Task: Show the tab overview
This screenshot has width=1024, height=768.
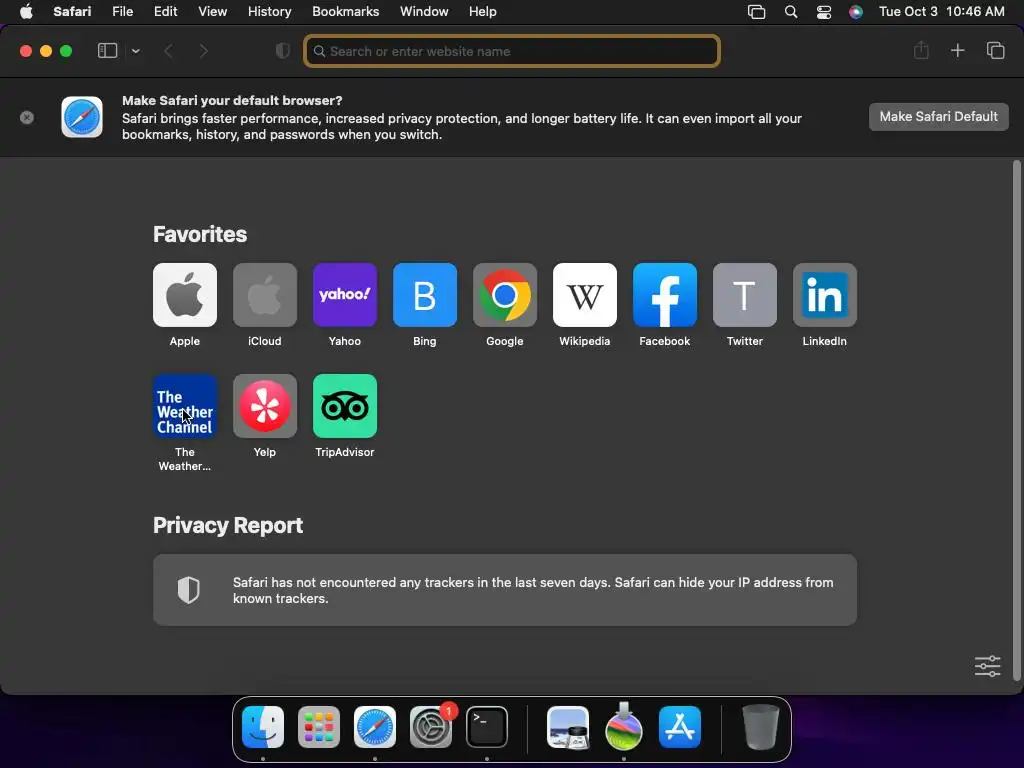Action: pos(995,50)
